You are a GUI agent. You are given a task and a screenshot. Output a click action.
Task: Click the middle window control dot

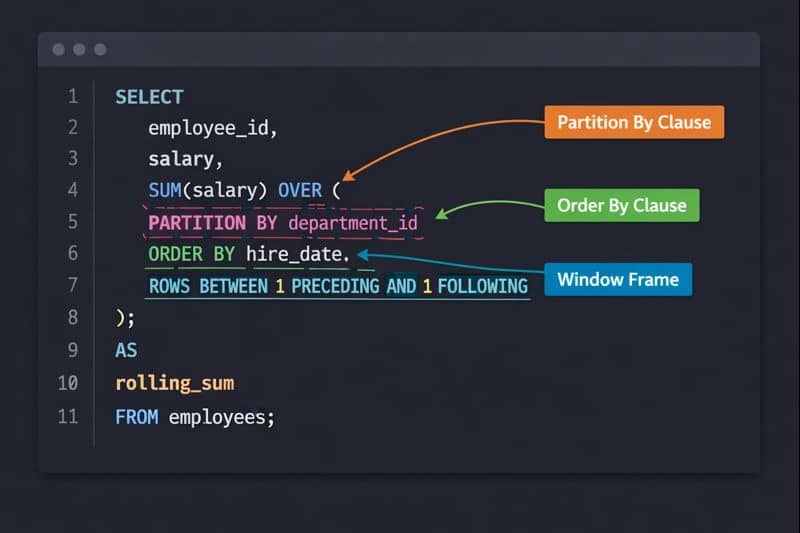pyautogui.click(x=79, y=49)
